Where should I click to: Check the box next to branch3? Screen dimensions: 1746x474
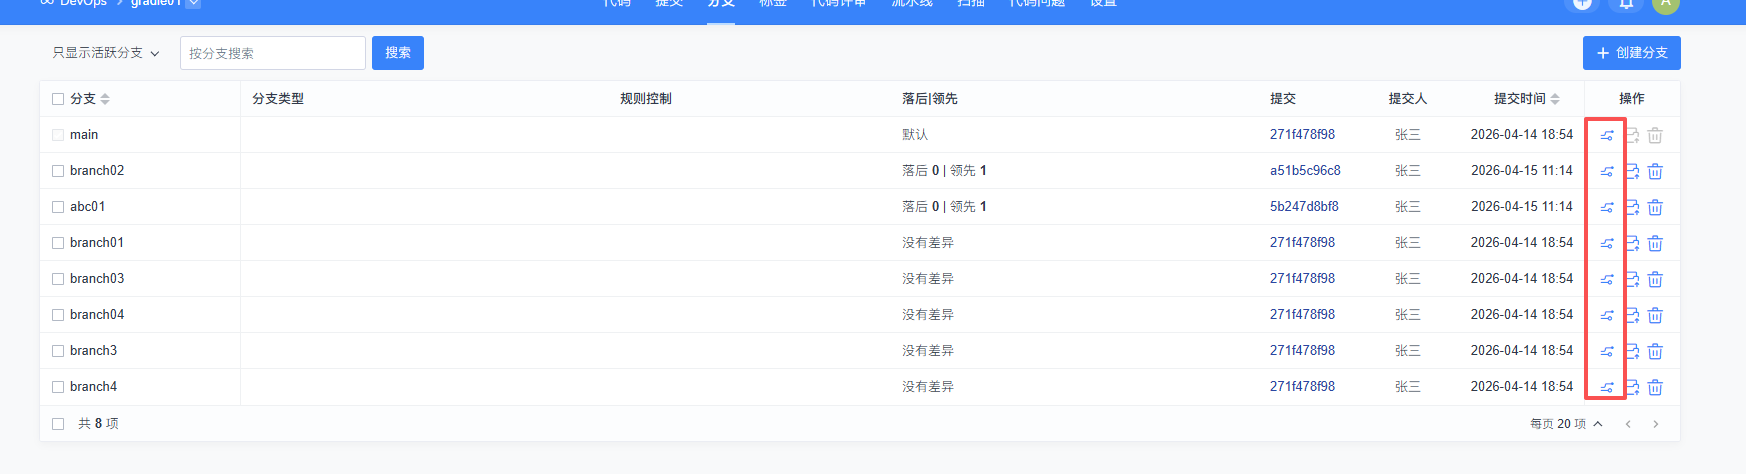(x=58, y=351)
